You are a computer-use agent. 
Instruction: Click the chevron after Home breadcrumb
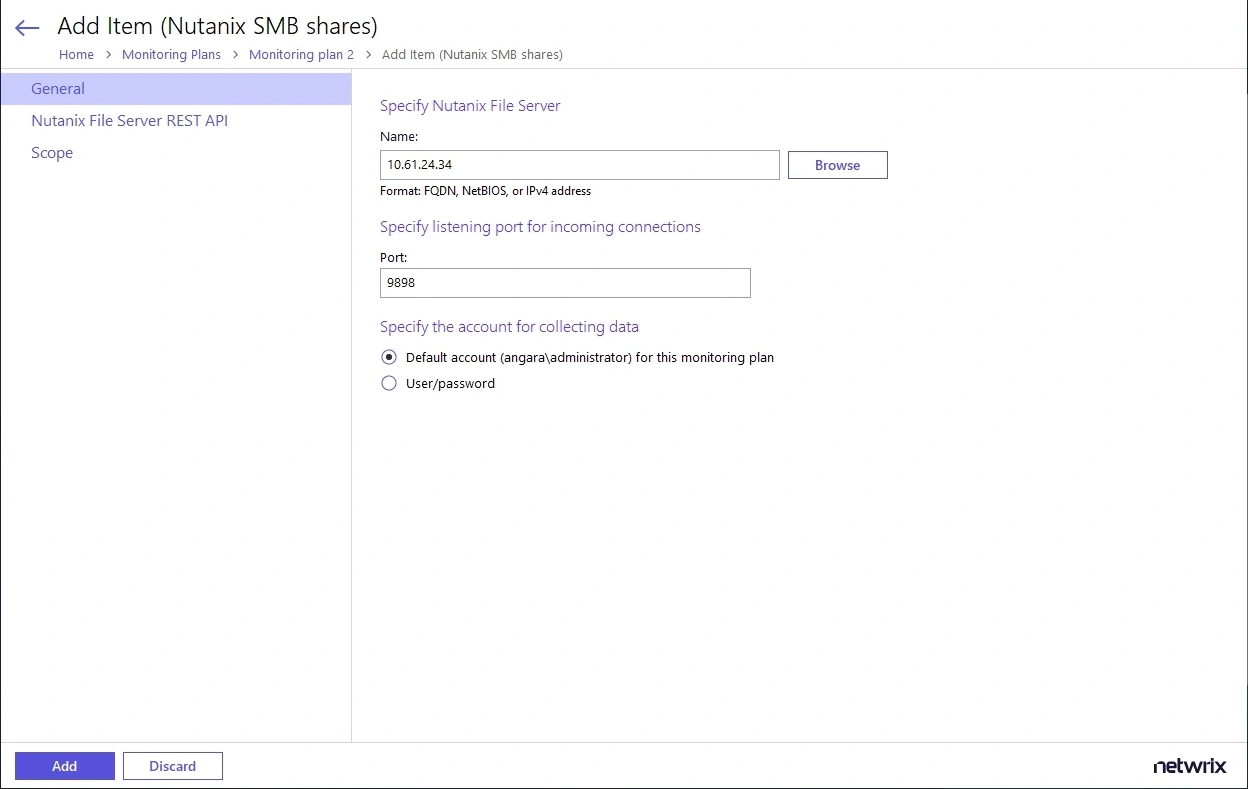click(x=105, y=54)
